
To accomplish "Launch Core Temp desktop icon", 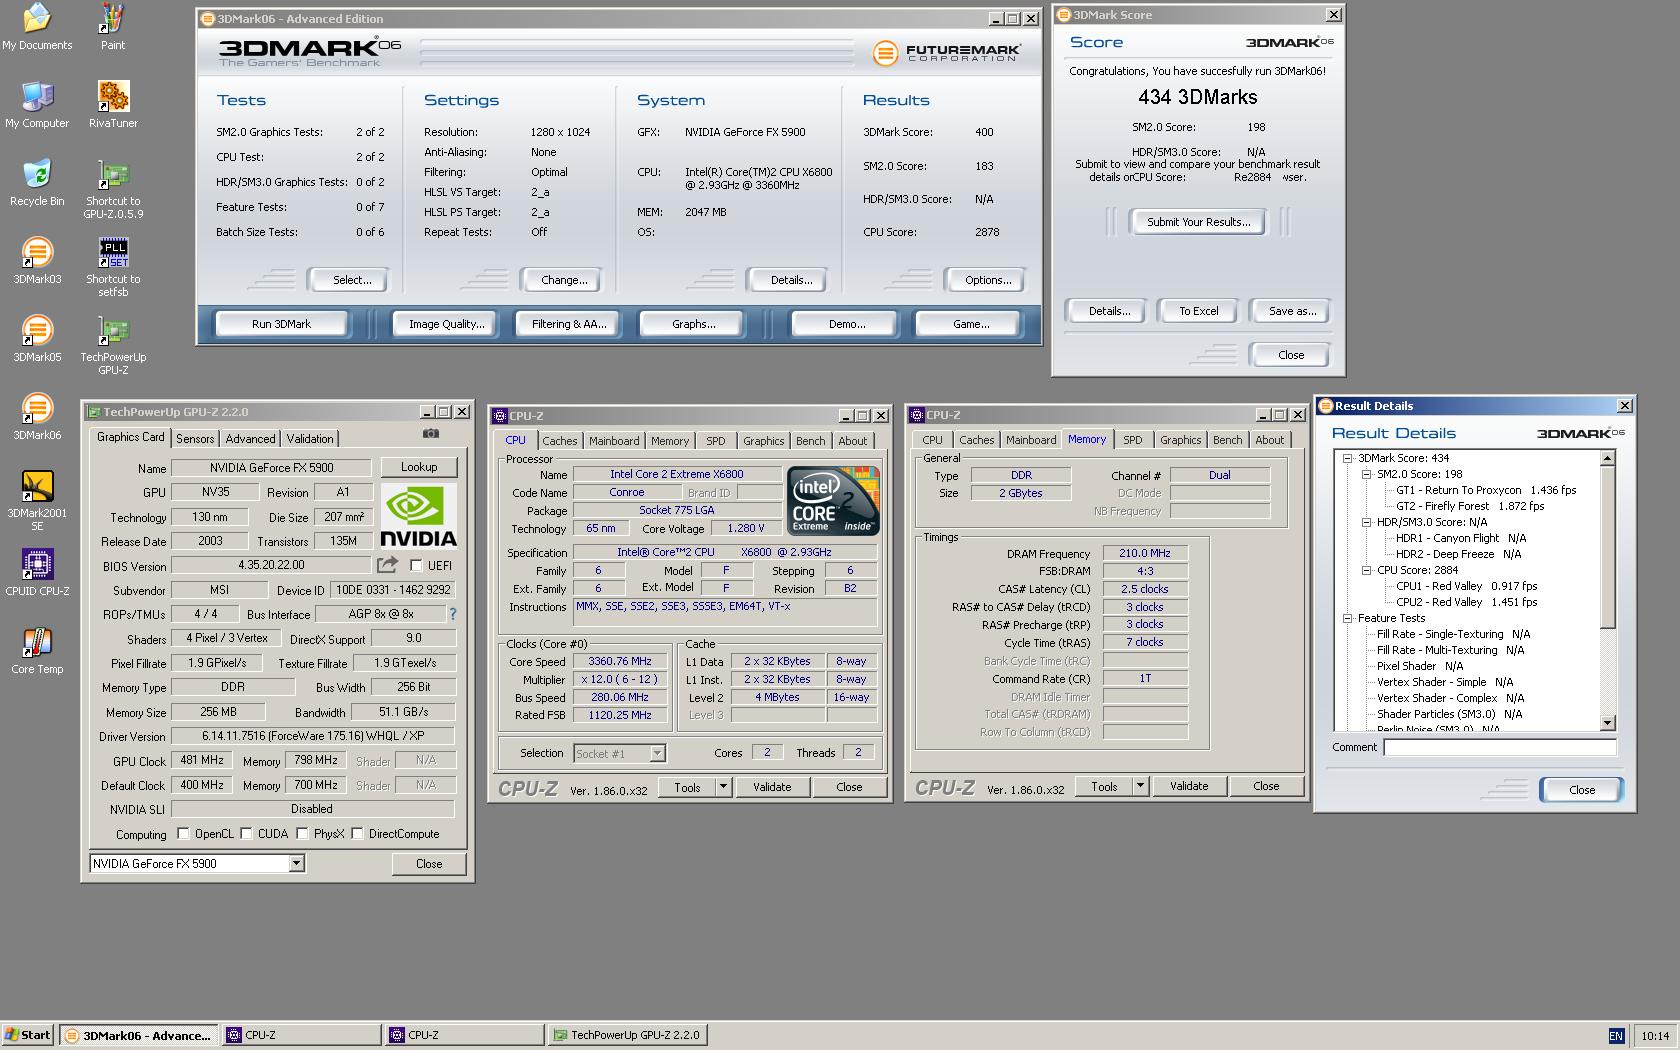I will tap(37, 650).
